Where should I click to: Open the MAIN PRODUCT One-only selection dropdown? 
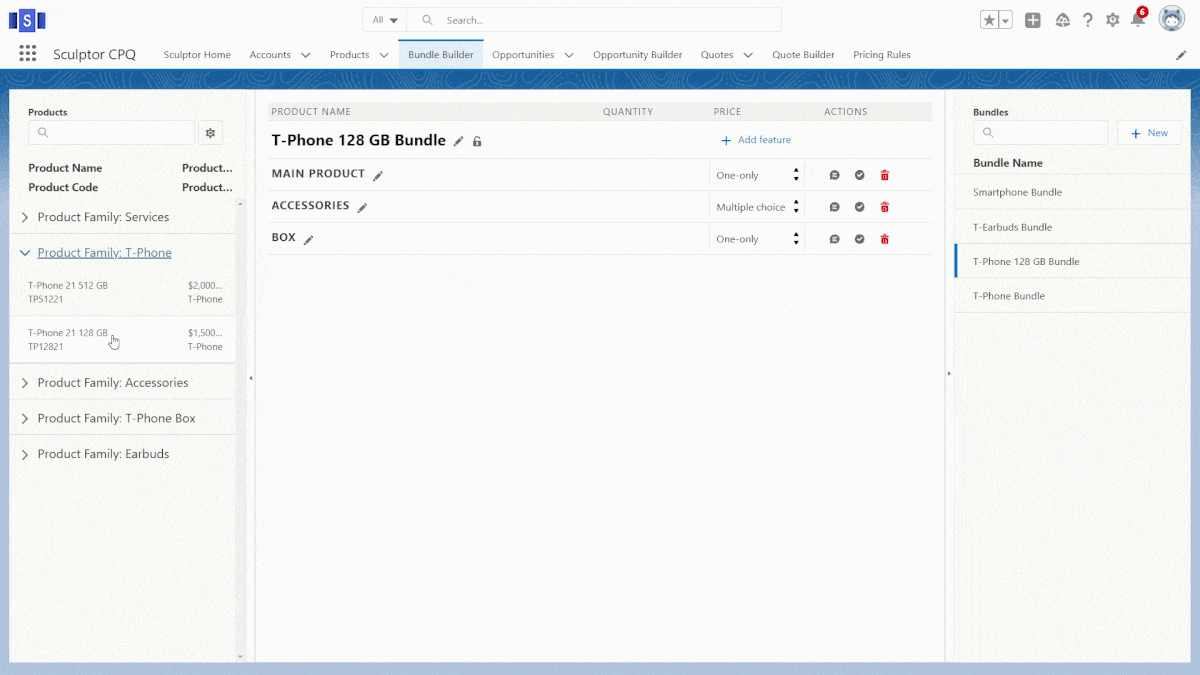click(757, 175)
